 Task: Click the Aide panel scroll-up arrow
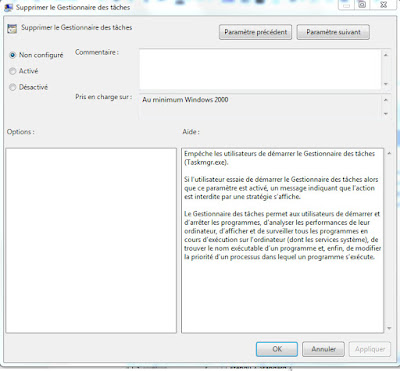[389, 153]
